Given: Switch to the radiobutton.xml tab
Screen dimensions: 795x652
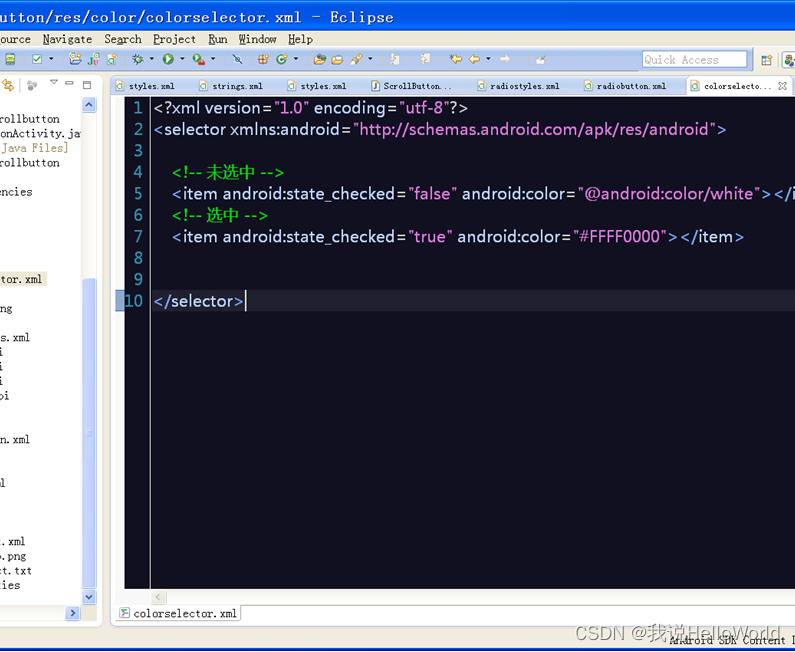Looking at the screenshot, I should (625, 86).
